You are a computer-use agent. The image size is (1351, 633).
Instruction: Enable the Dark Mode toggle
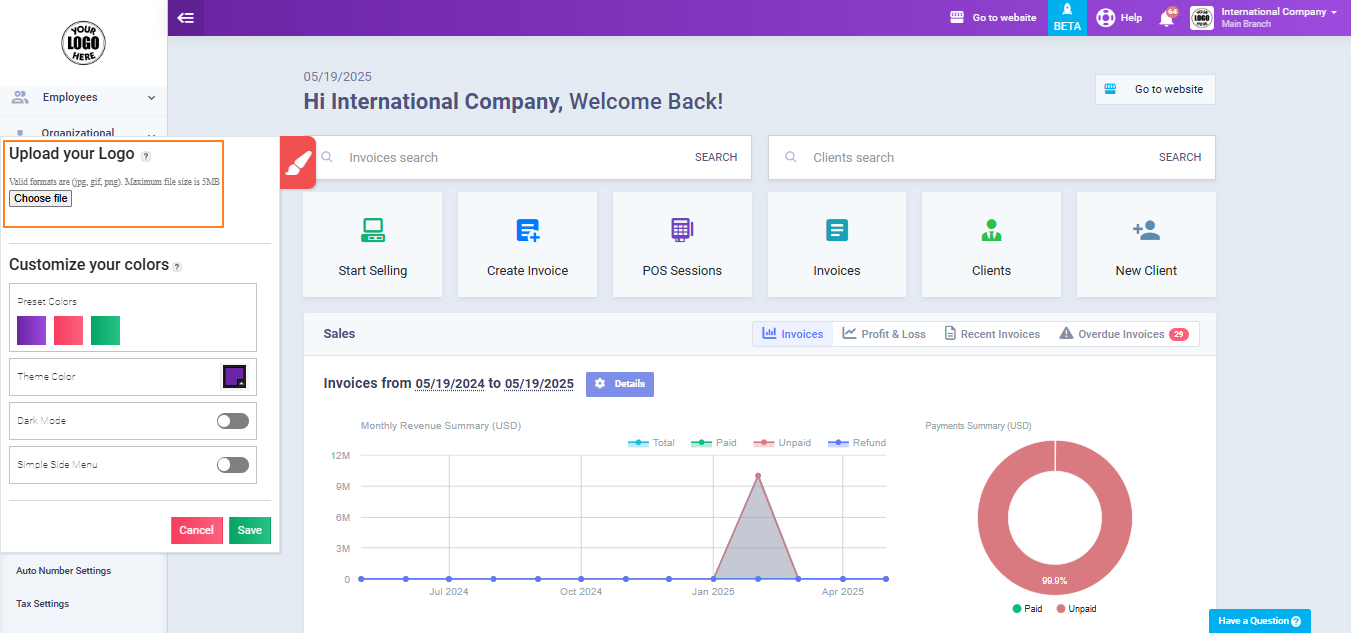point(232,421)
